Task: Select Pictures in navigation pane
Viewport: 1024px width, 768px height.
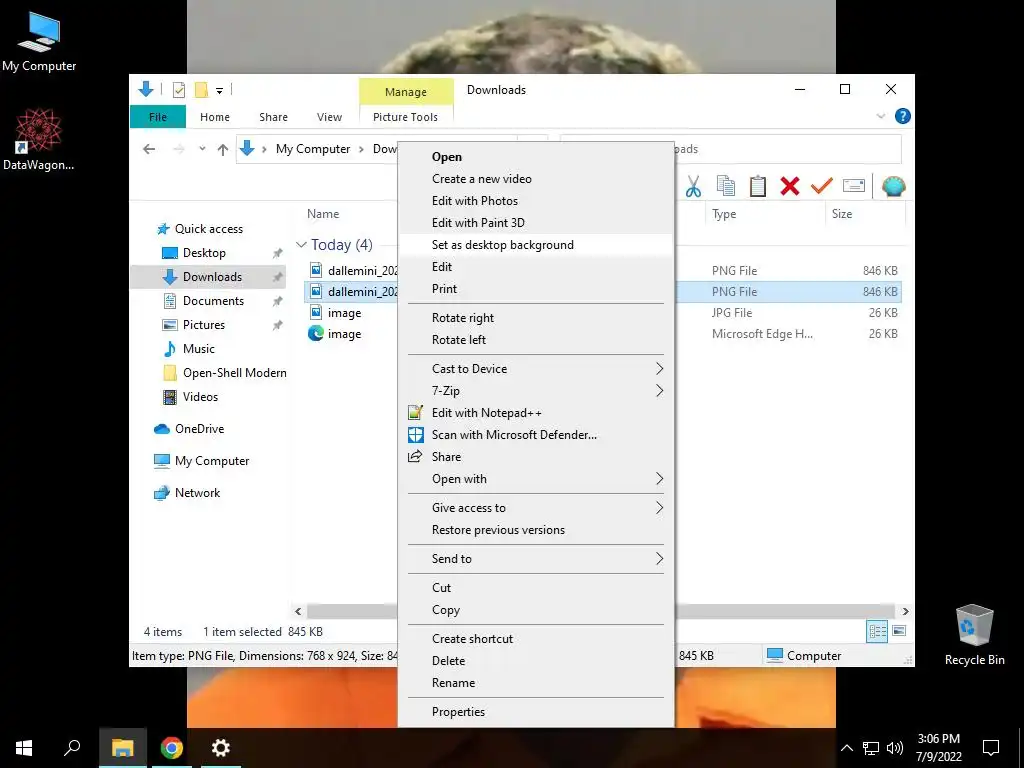Action: [203, 325]
